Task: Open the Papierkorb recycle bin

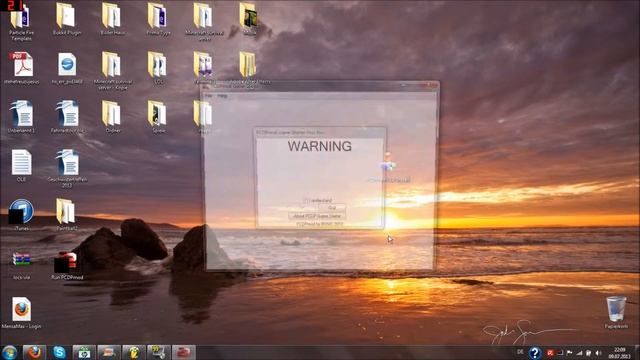Action: [x=616, y=313]
